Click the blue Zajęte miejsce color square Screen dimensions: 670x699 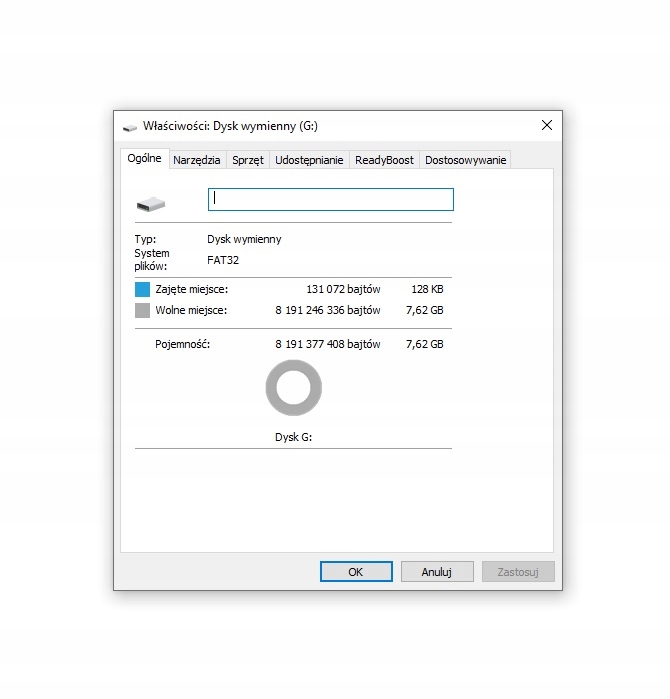[x=142, y=289]
